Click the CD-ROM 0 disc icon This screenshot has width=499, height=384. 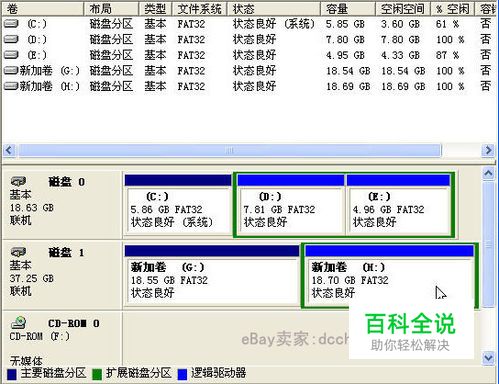click(18, 323)
